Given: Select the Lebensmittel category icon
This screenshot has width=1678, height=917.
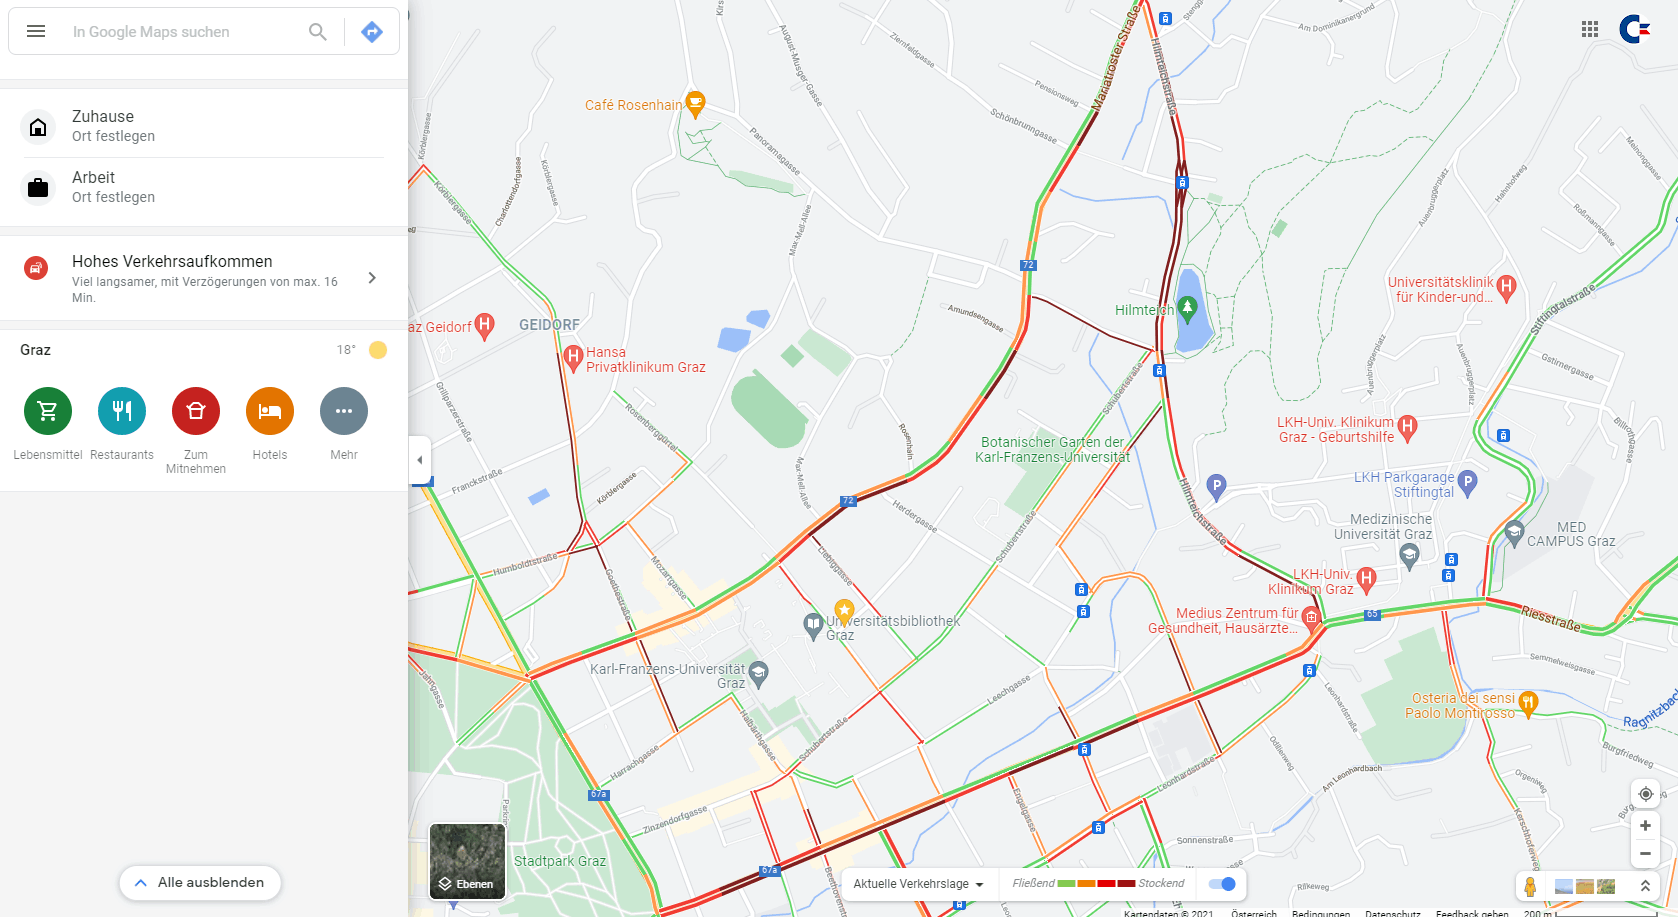Looking at the screenshot, I should point(48,411).
